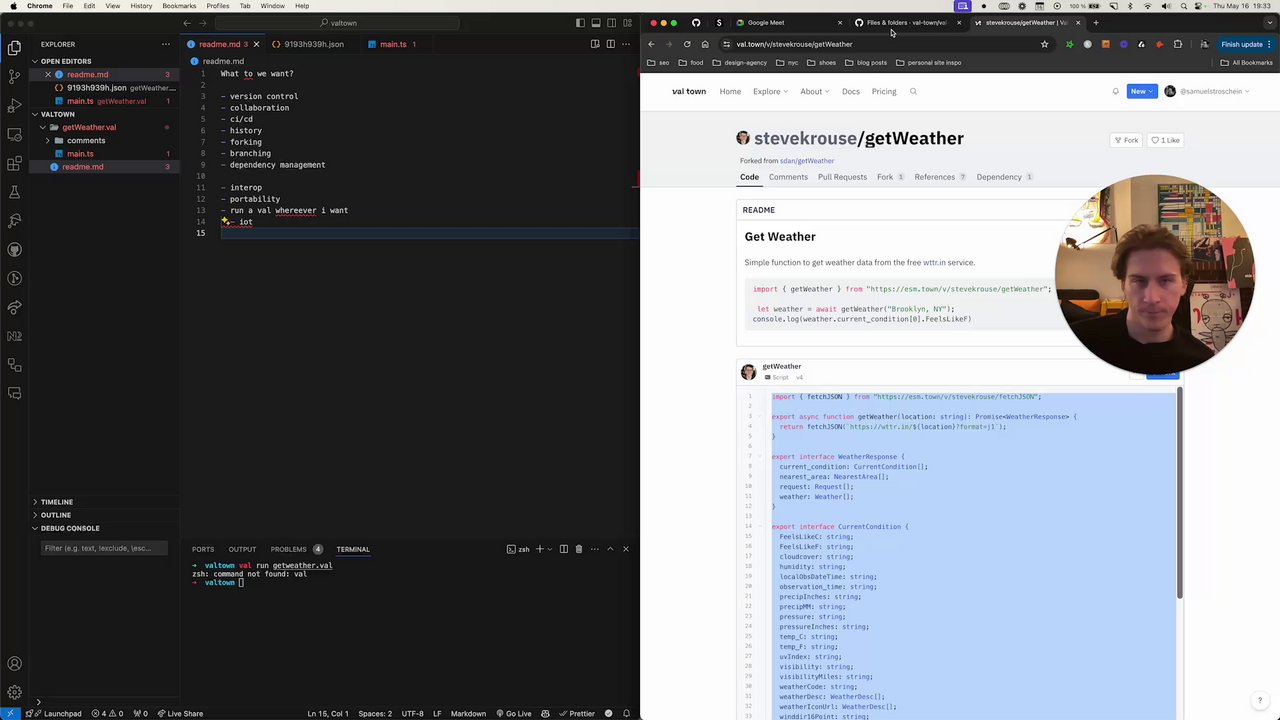Bookmark this page with the star icon
This screenshot has height=720, width=1280.
click(1045, 44)
